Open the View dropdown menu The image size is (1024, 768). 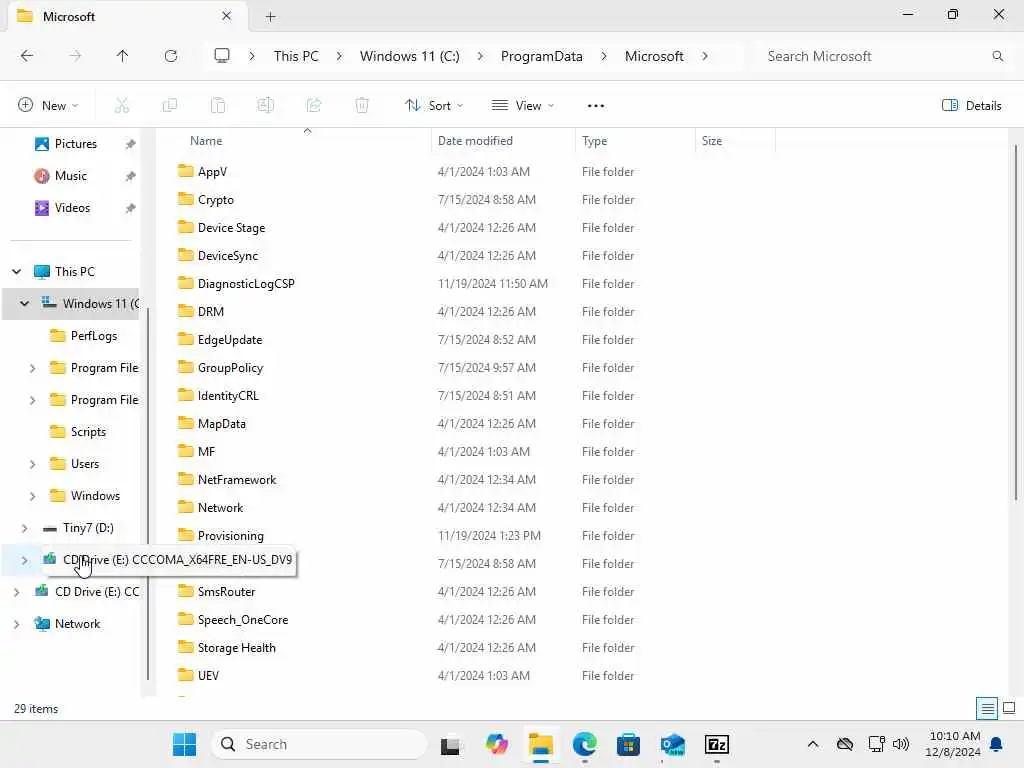click(x=522, y=105)
